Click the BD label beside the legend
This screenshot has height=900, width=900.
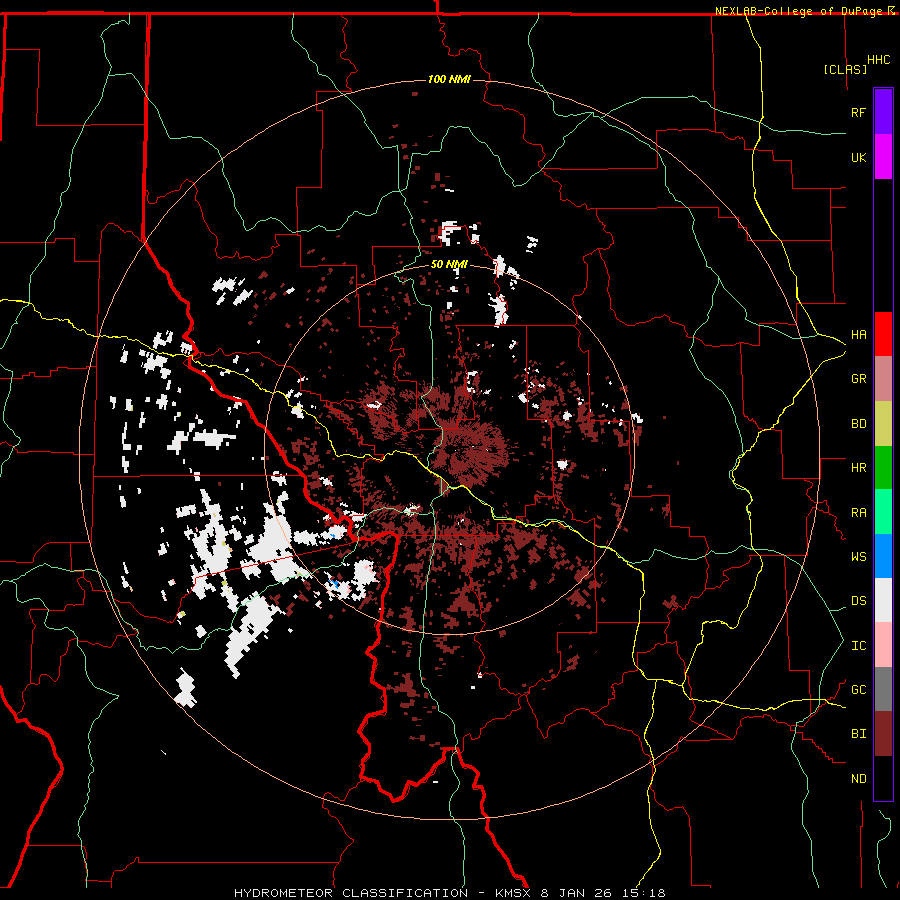859,424
